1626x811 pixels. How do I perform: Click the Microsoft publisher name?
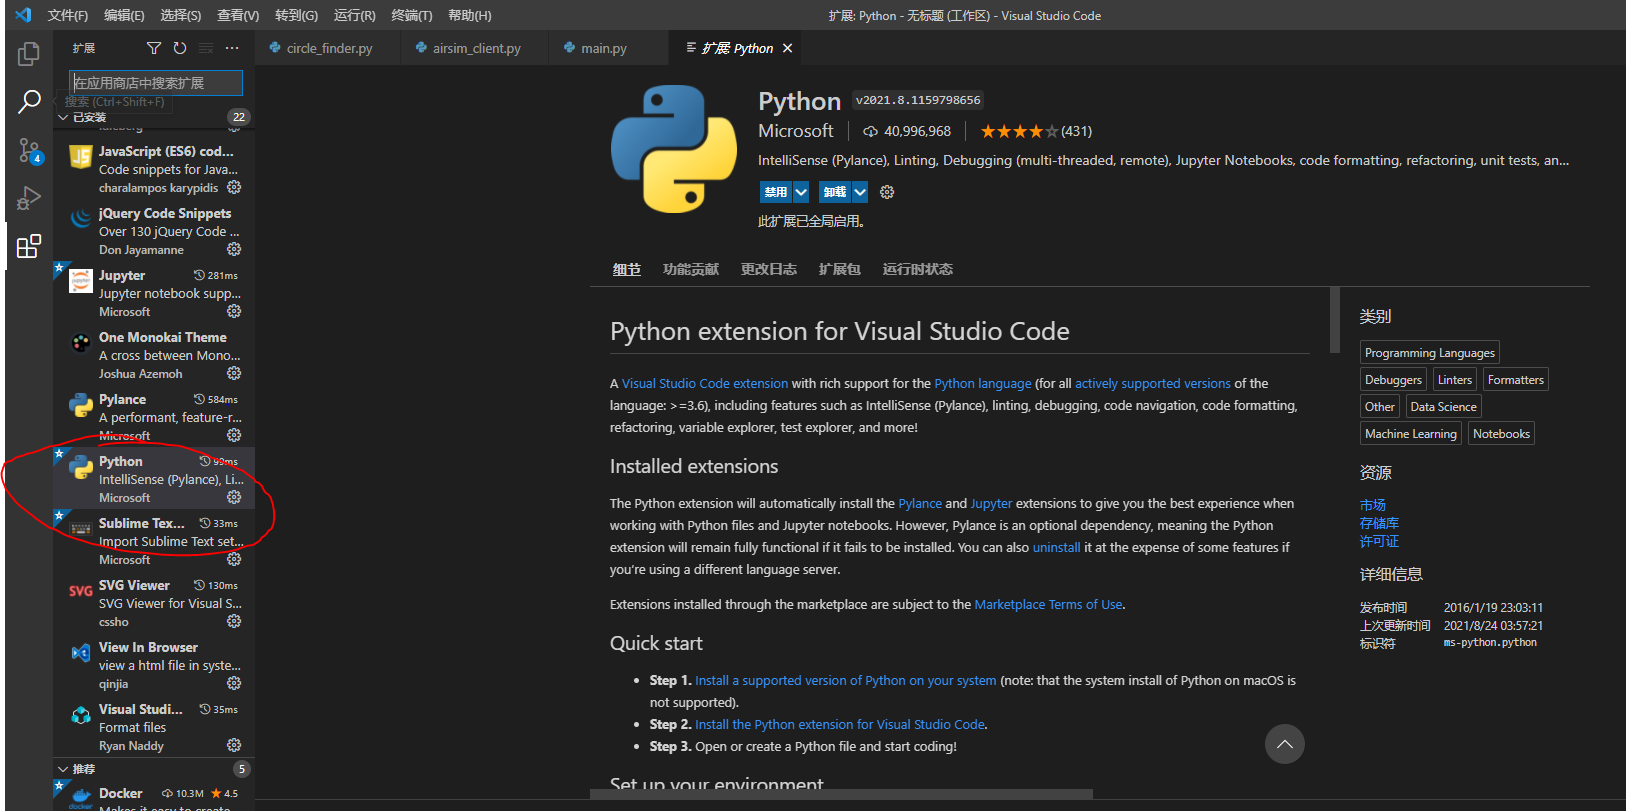coord(796,131)
